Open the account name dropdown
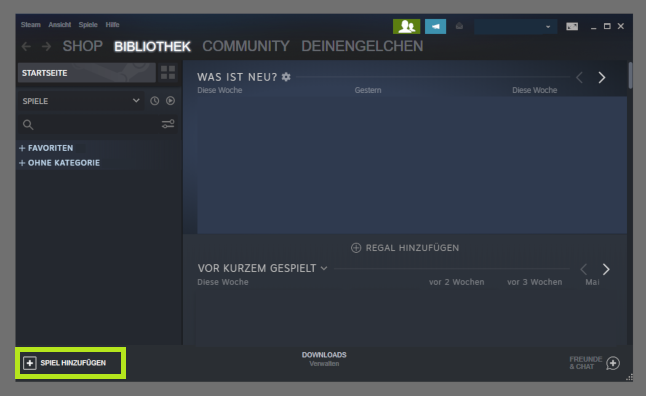Viewport: 646px width, 396px height. (x=516, y=26)
